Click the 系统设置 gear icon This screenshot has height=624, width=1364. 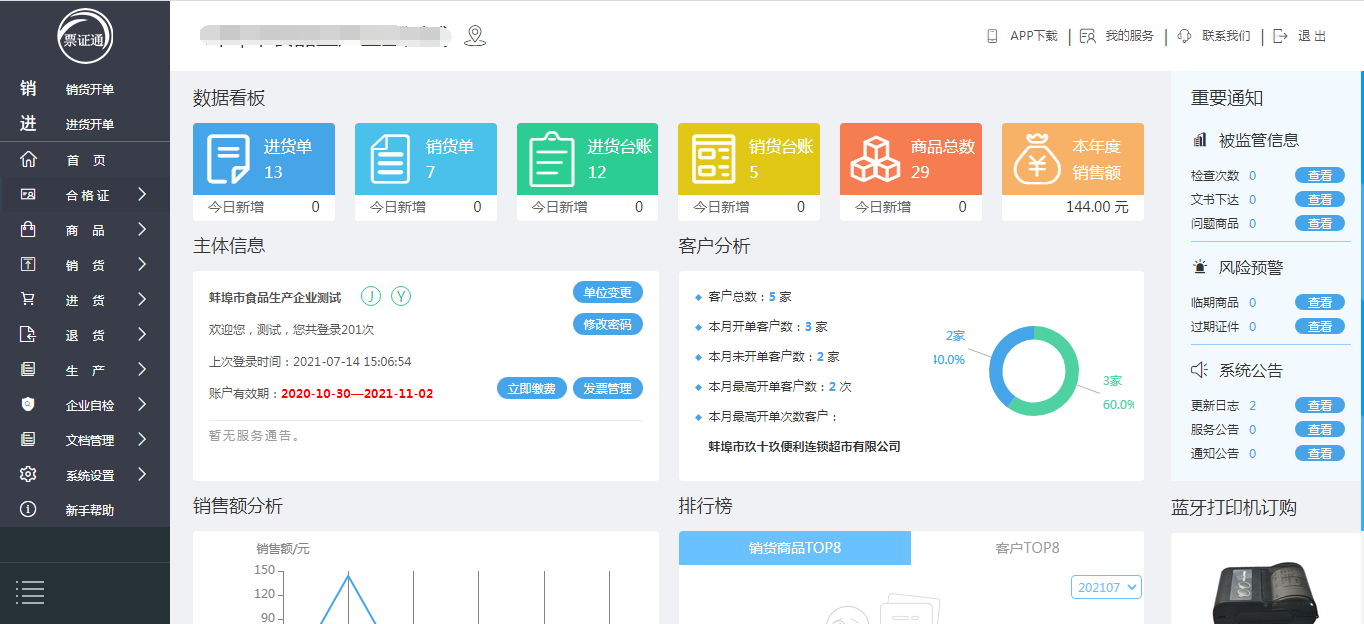[x=28, y=475]
